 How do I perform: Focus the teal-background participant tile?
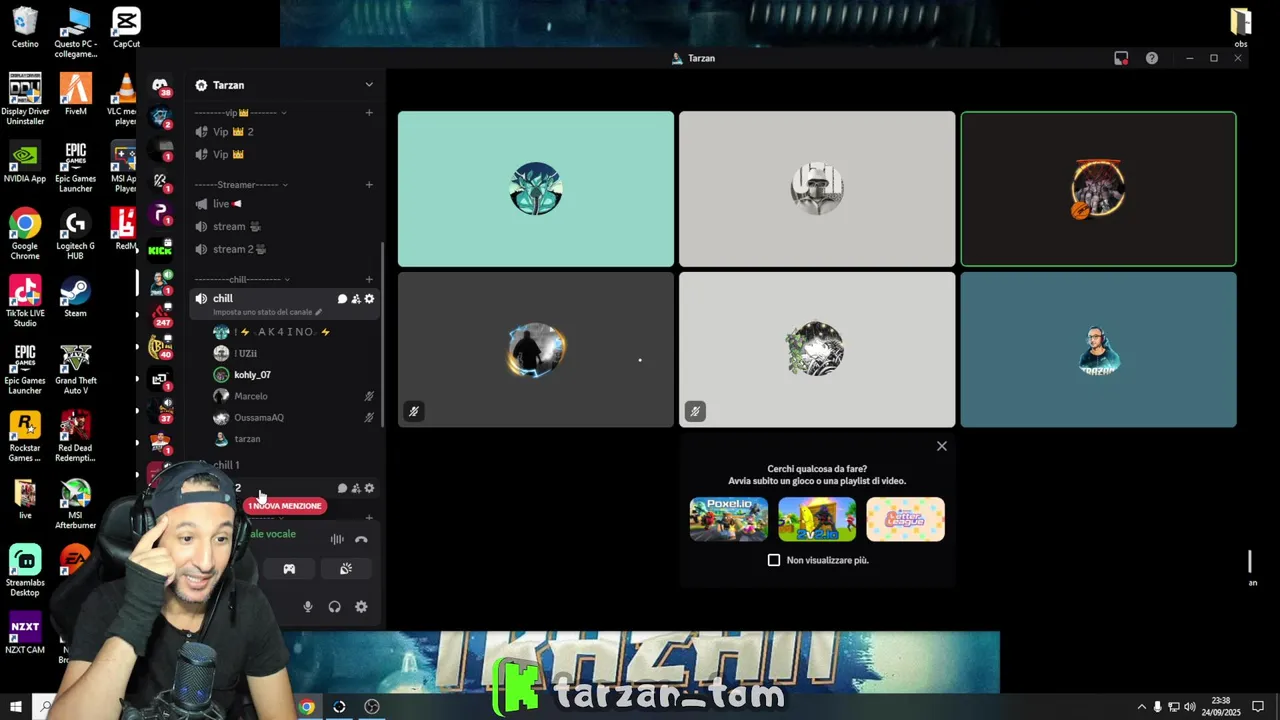536,189
